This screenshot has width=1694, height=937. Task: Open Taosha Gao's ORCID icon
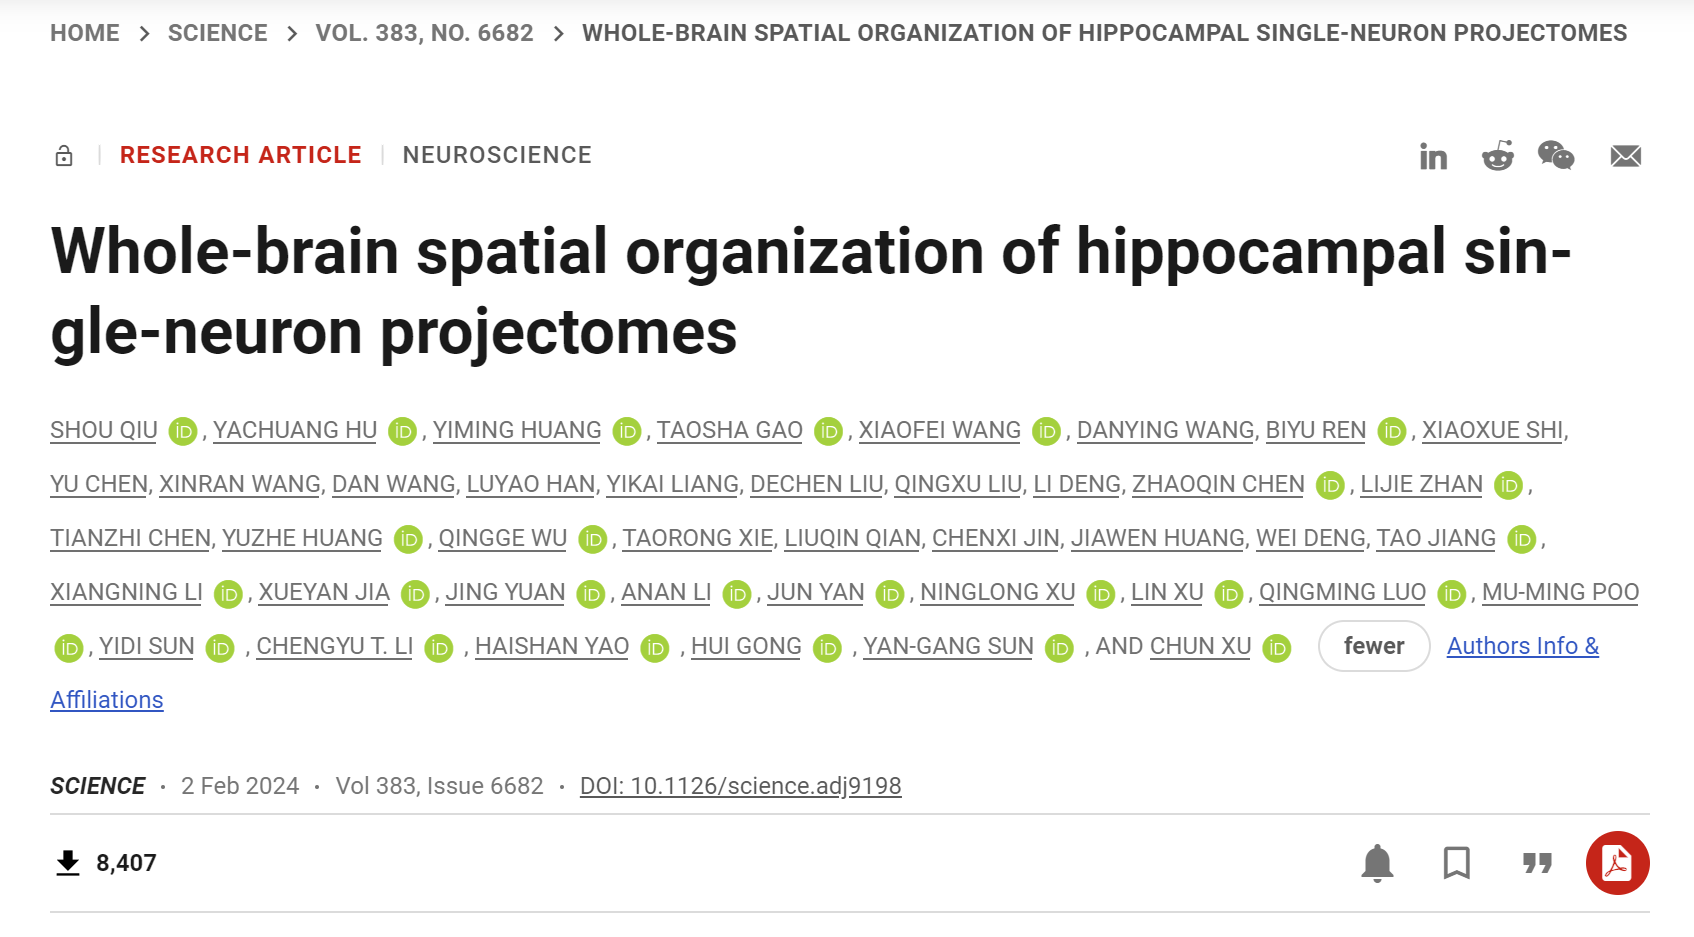828,431
